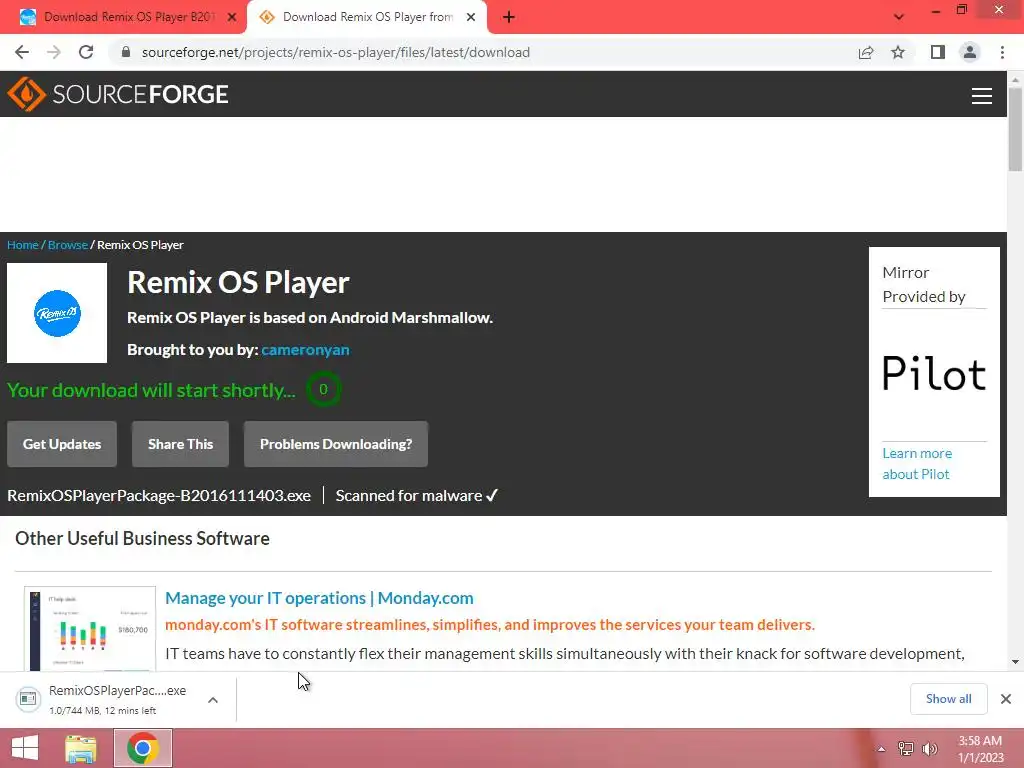
Task: Open Learn more about Pilot link
Action: (917, 464)
